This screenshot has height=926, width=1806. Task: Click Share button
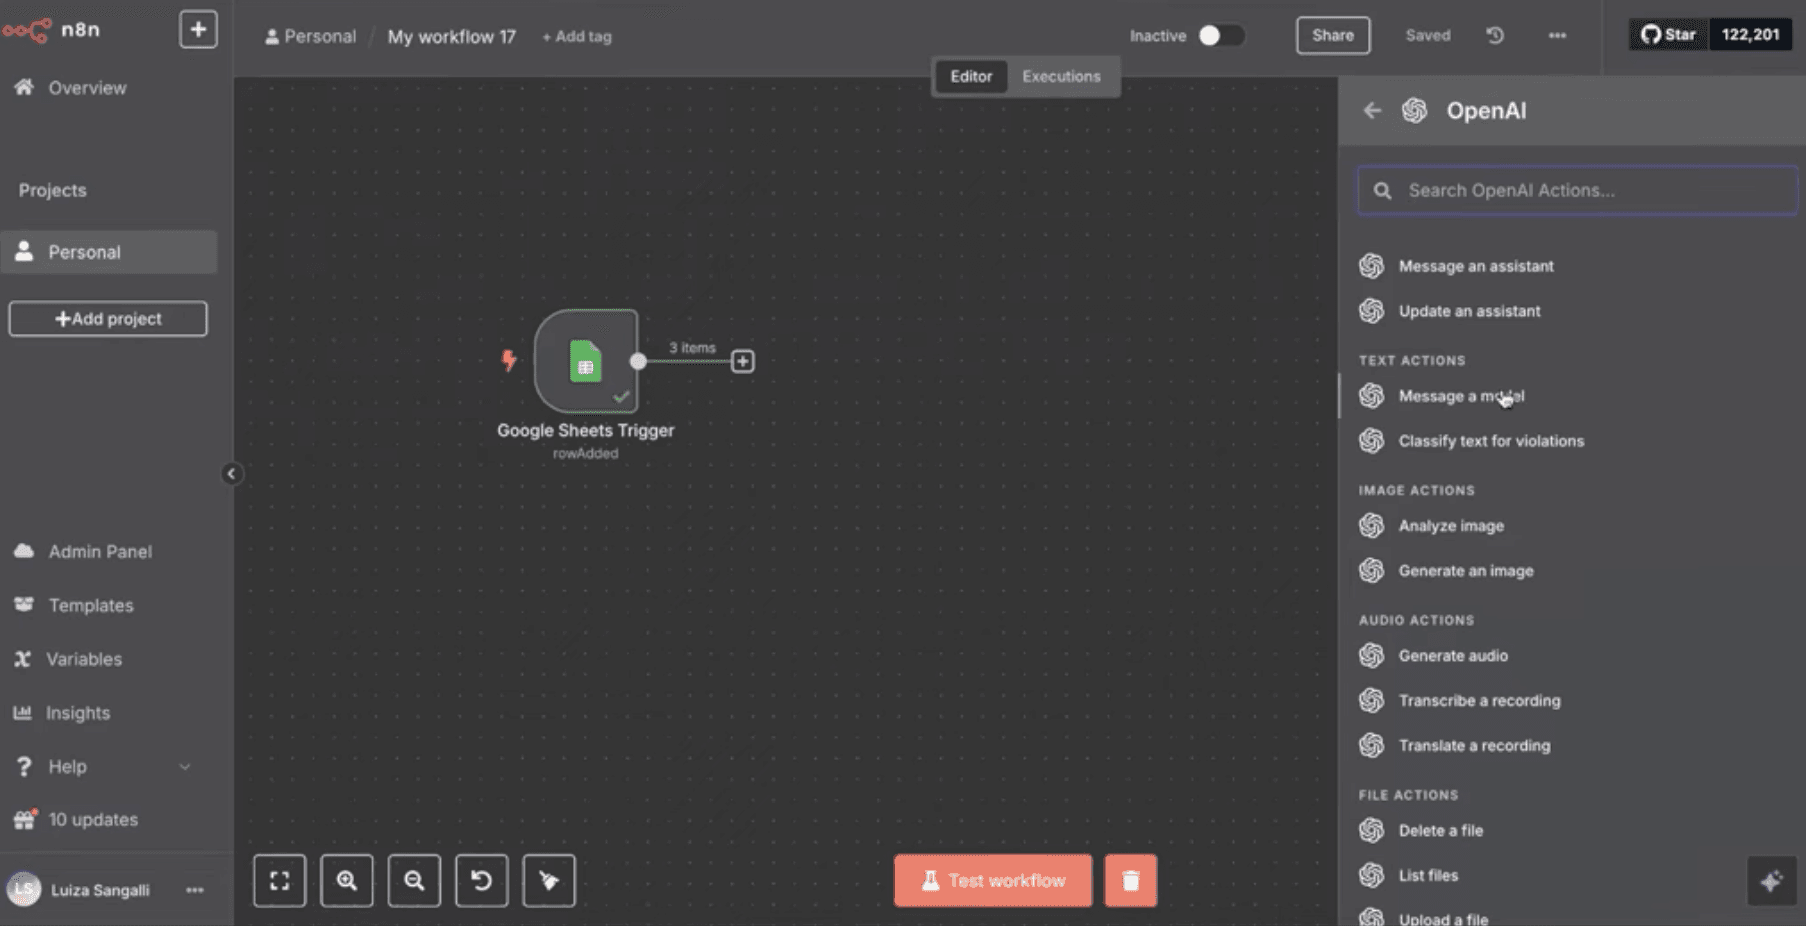(1333, 35)
